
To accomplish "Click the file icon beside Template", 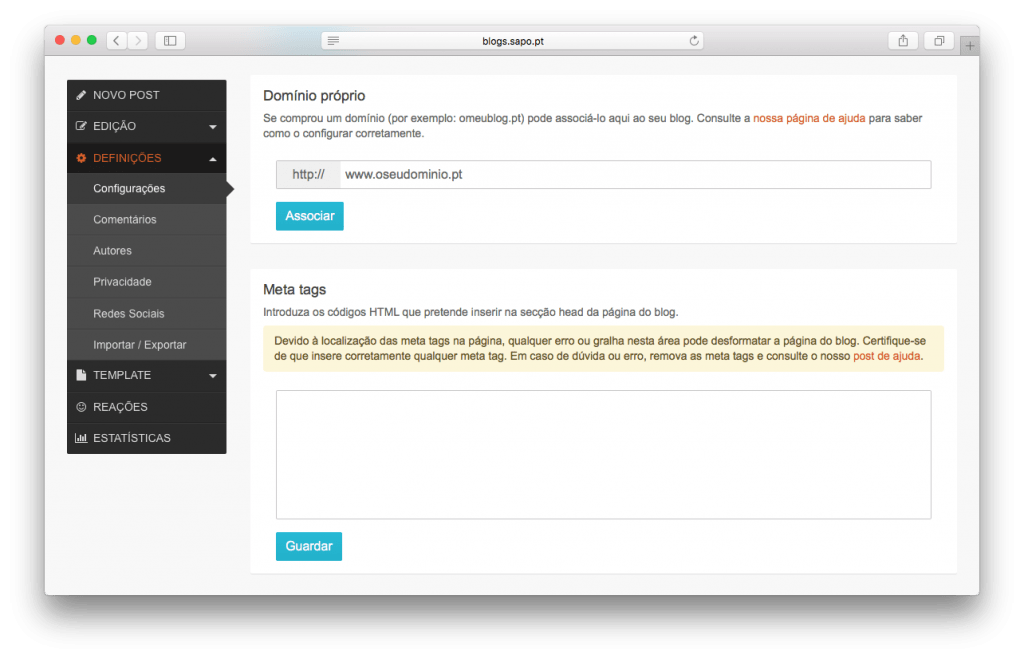I will pyautogui.click(x=82, y=375).
